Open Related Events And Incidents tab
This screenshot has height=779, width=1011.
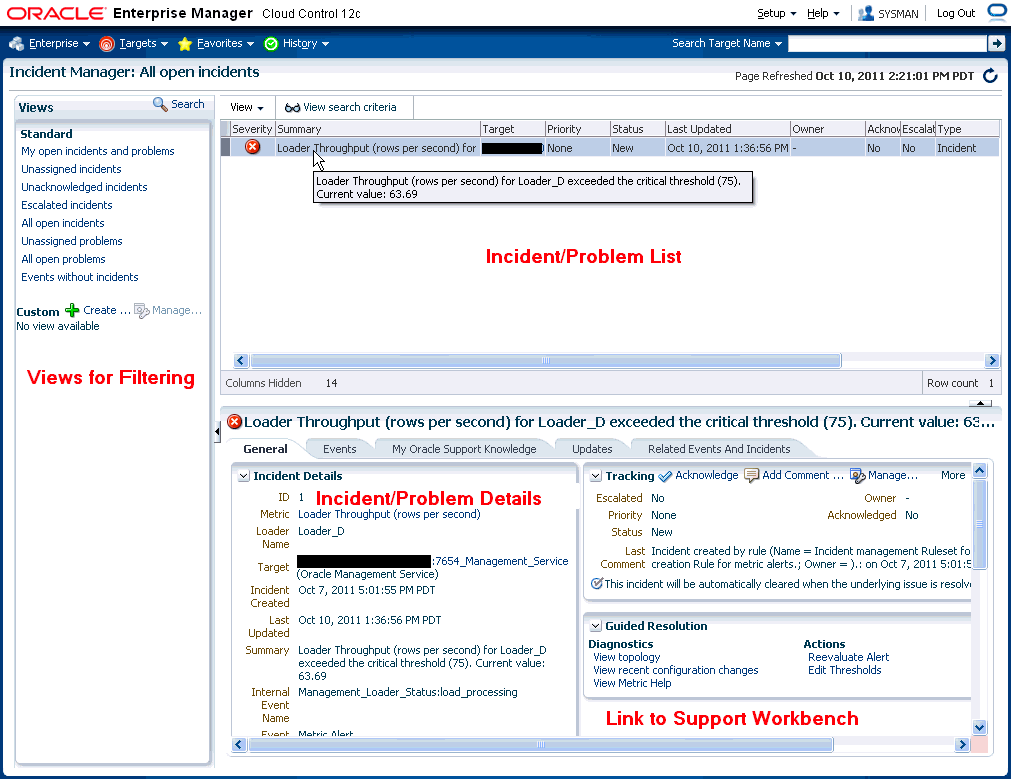coord(719,449)
